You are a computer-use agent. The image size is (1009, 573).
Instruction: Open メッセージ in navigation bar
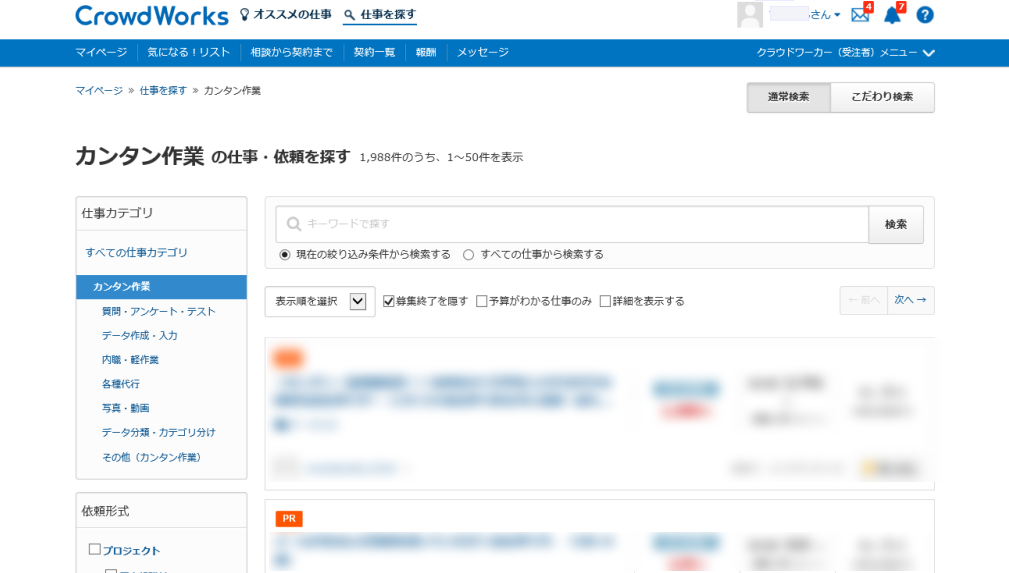click(x=483, y=53)
